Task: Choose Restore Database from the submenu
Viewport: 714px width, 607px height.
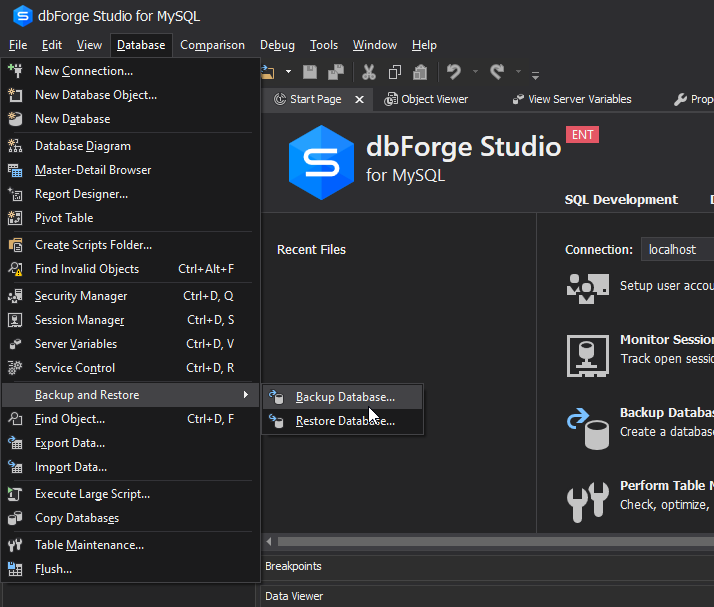Action: (x=342, y=421)
